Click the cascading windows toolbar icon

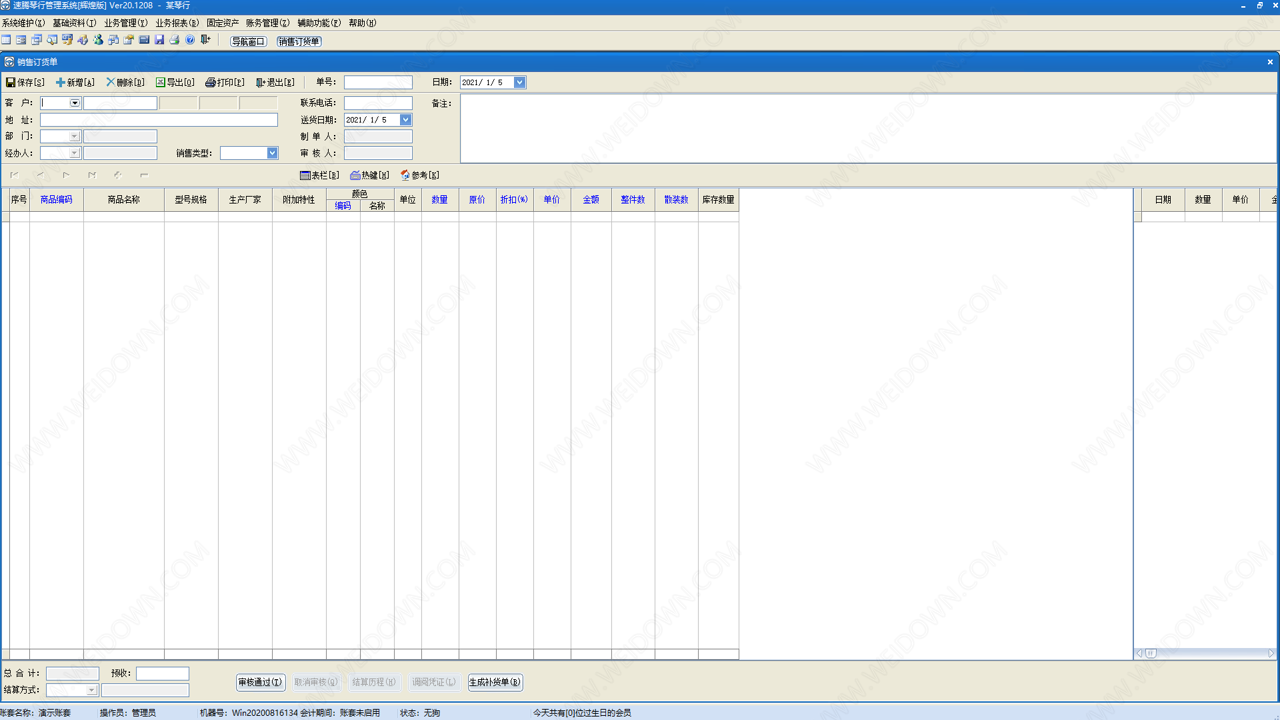click(36, 40)
